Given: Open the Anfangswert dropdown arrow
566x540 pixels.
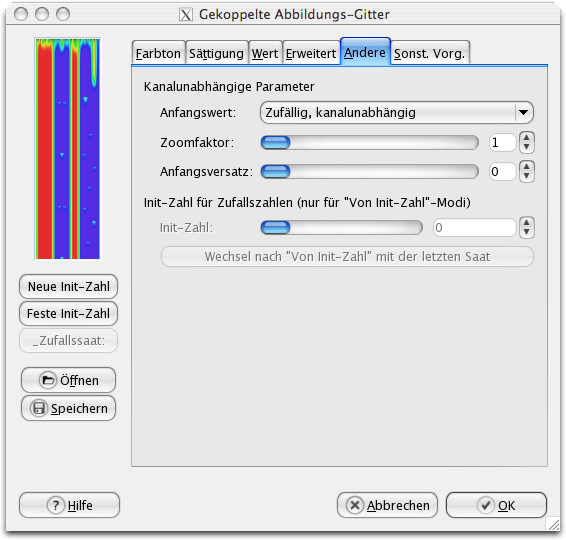Looking at the screenshot, I should pos(523,113).
